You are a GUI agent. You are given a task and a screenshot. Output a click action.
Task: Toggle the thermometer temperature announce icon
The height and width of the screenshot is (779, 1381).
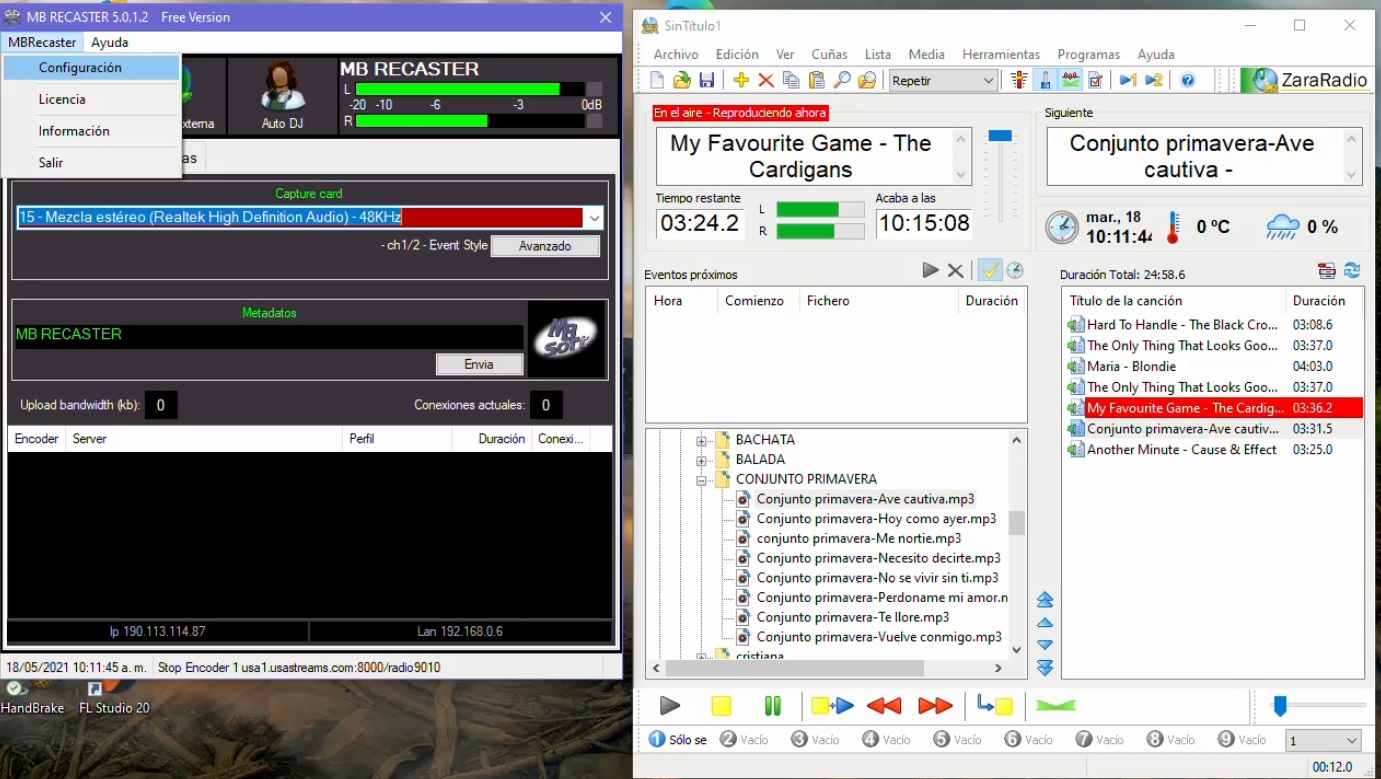pos(1045,80)
